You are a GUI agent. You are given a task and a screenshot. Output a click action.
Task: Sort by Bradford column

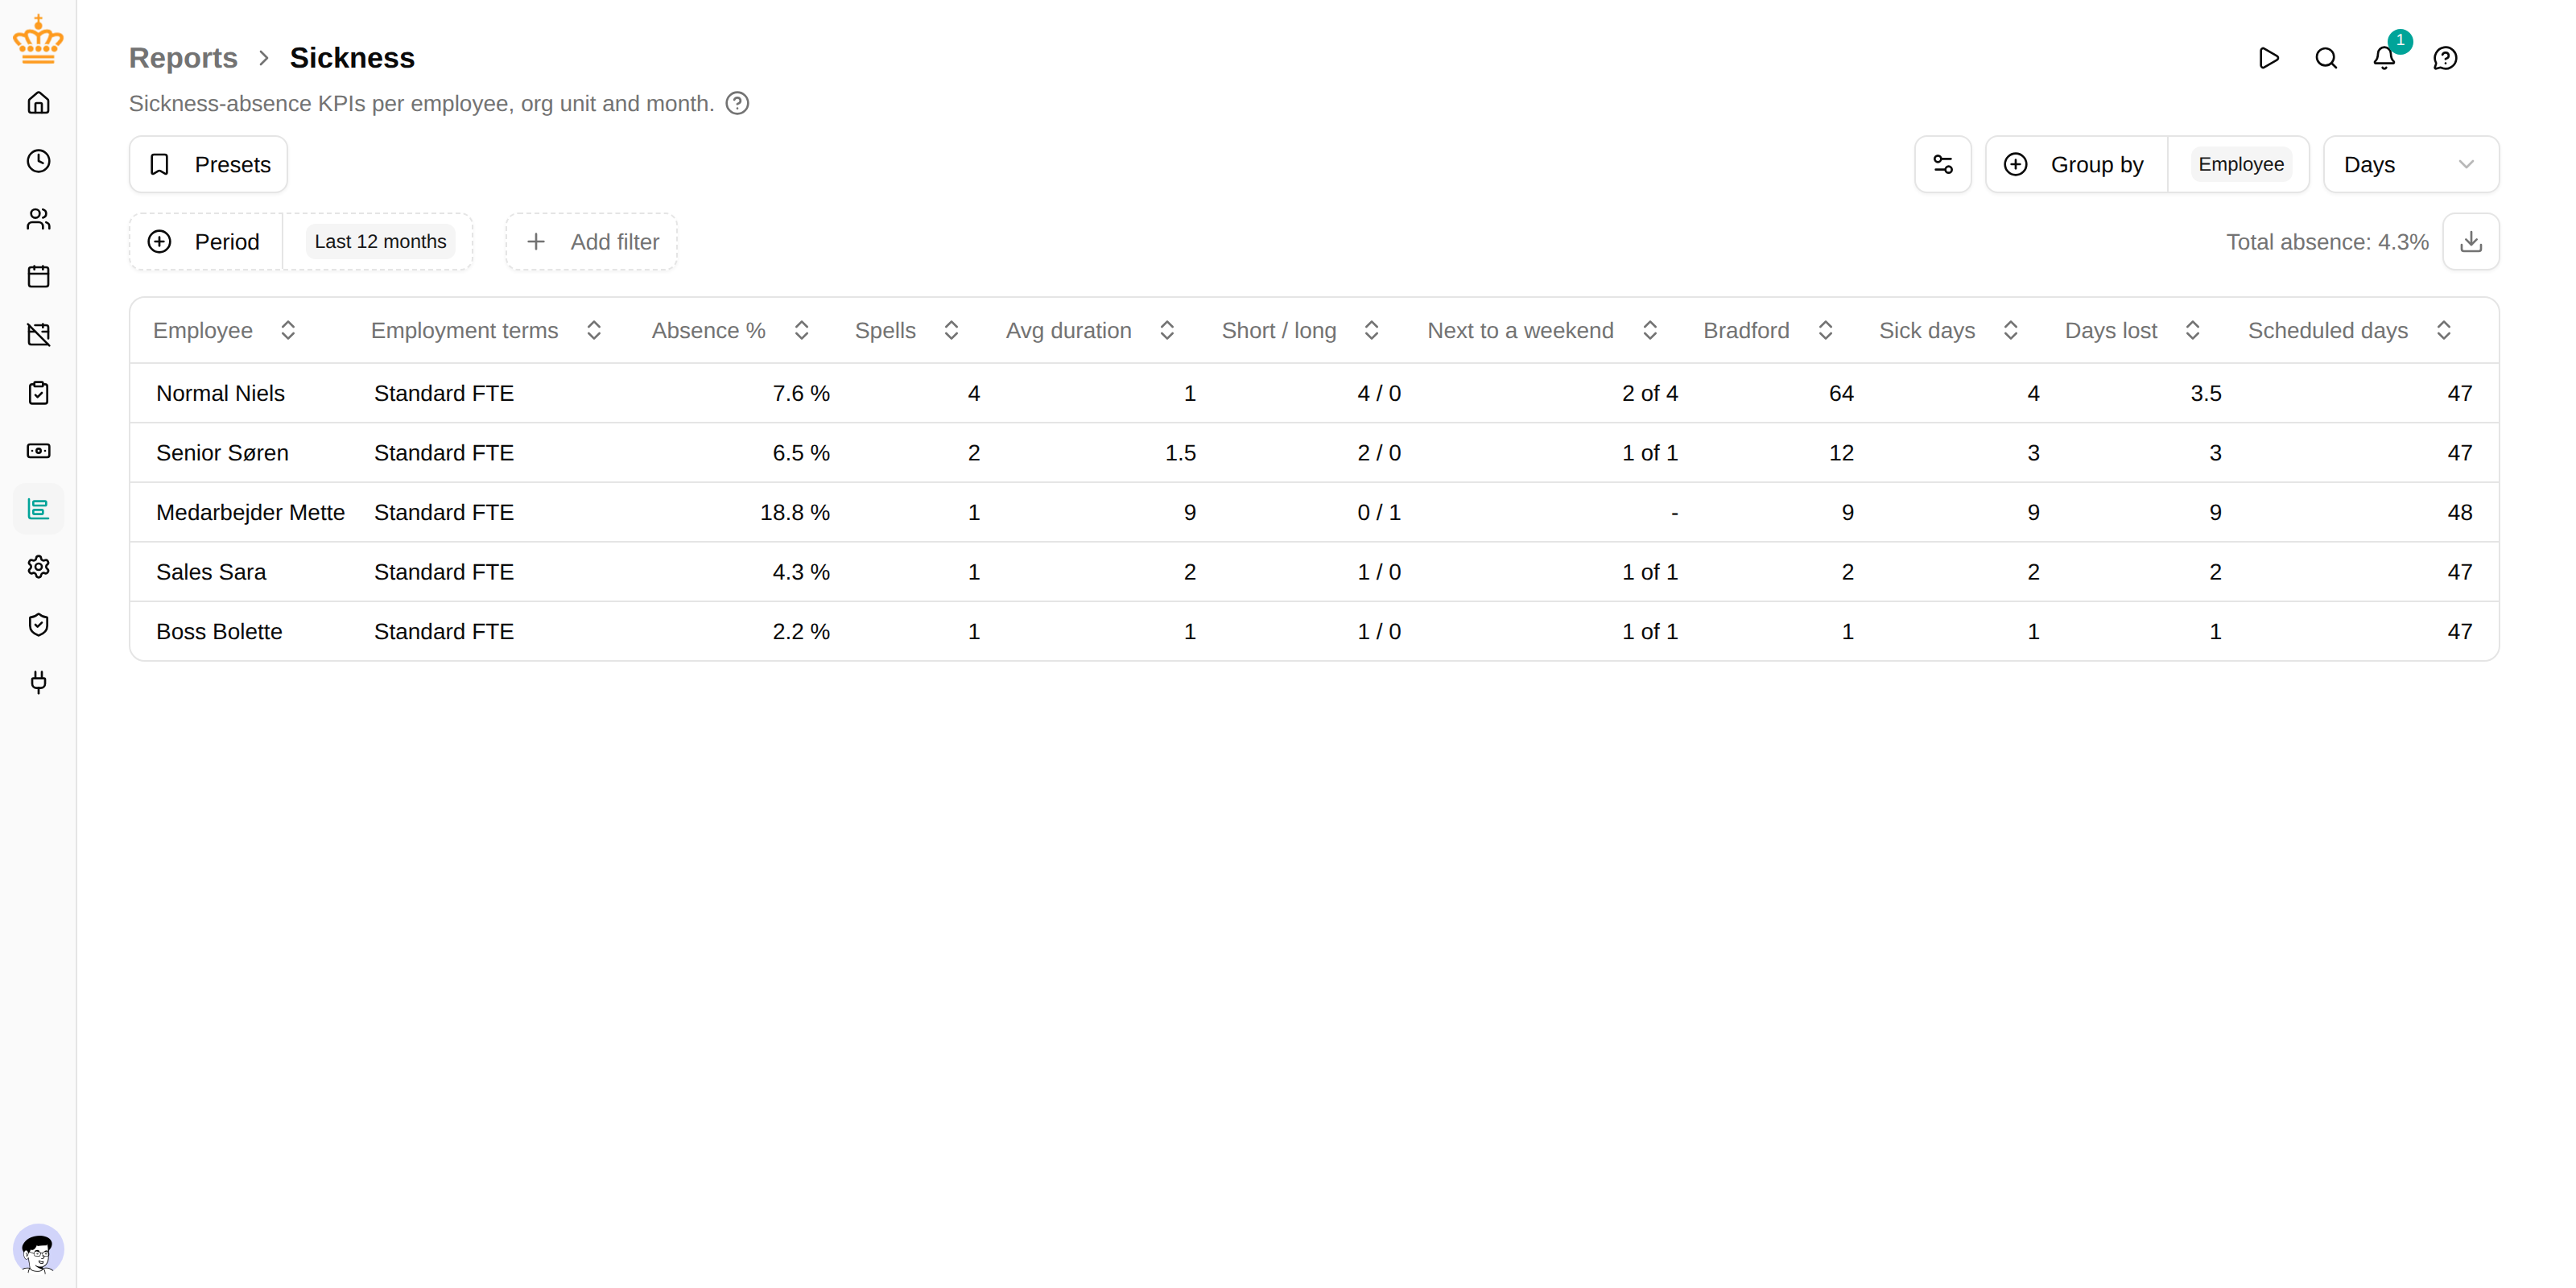coord(1769,331)
